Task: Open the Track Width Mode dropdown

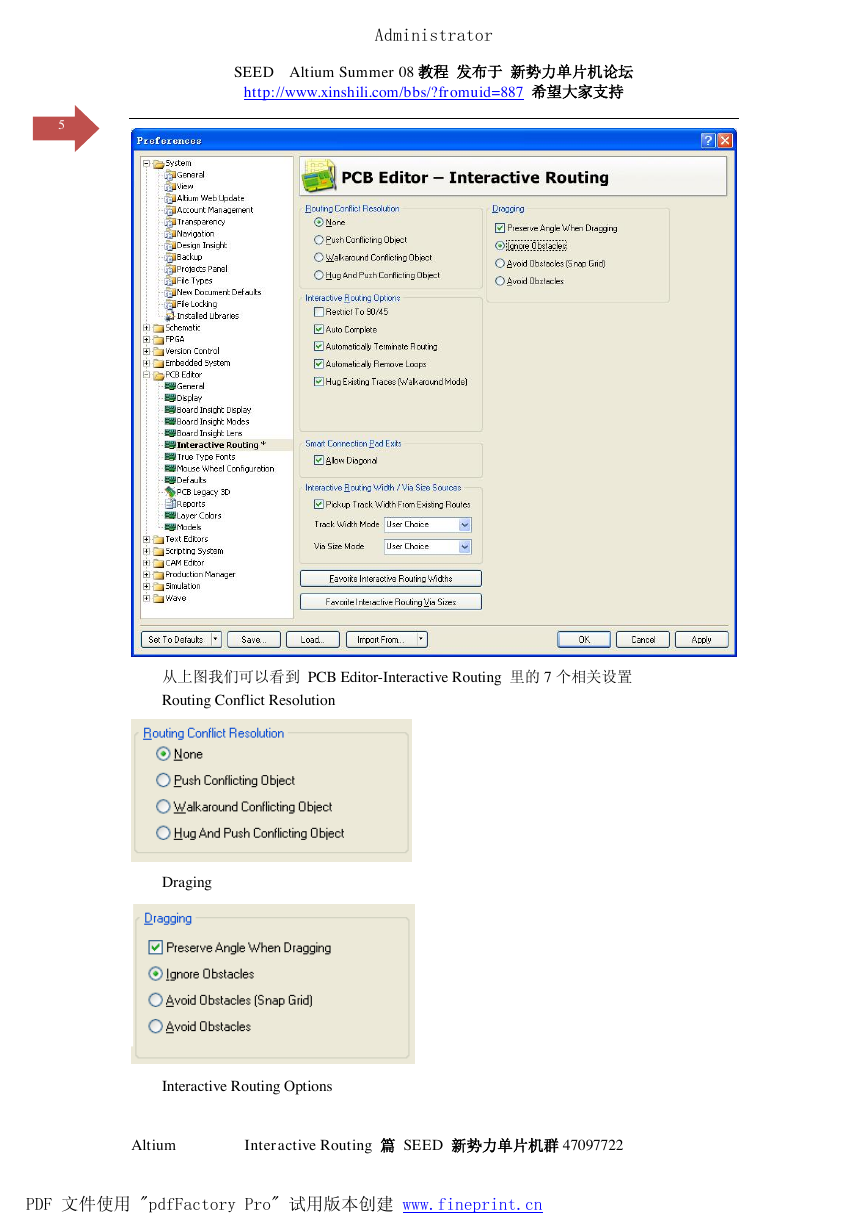Action: click(x=465, y=525)
